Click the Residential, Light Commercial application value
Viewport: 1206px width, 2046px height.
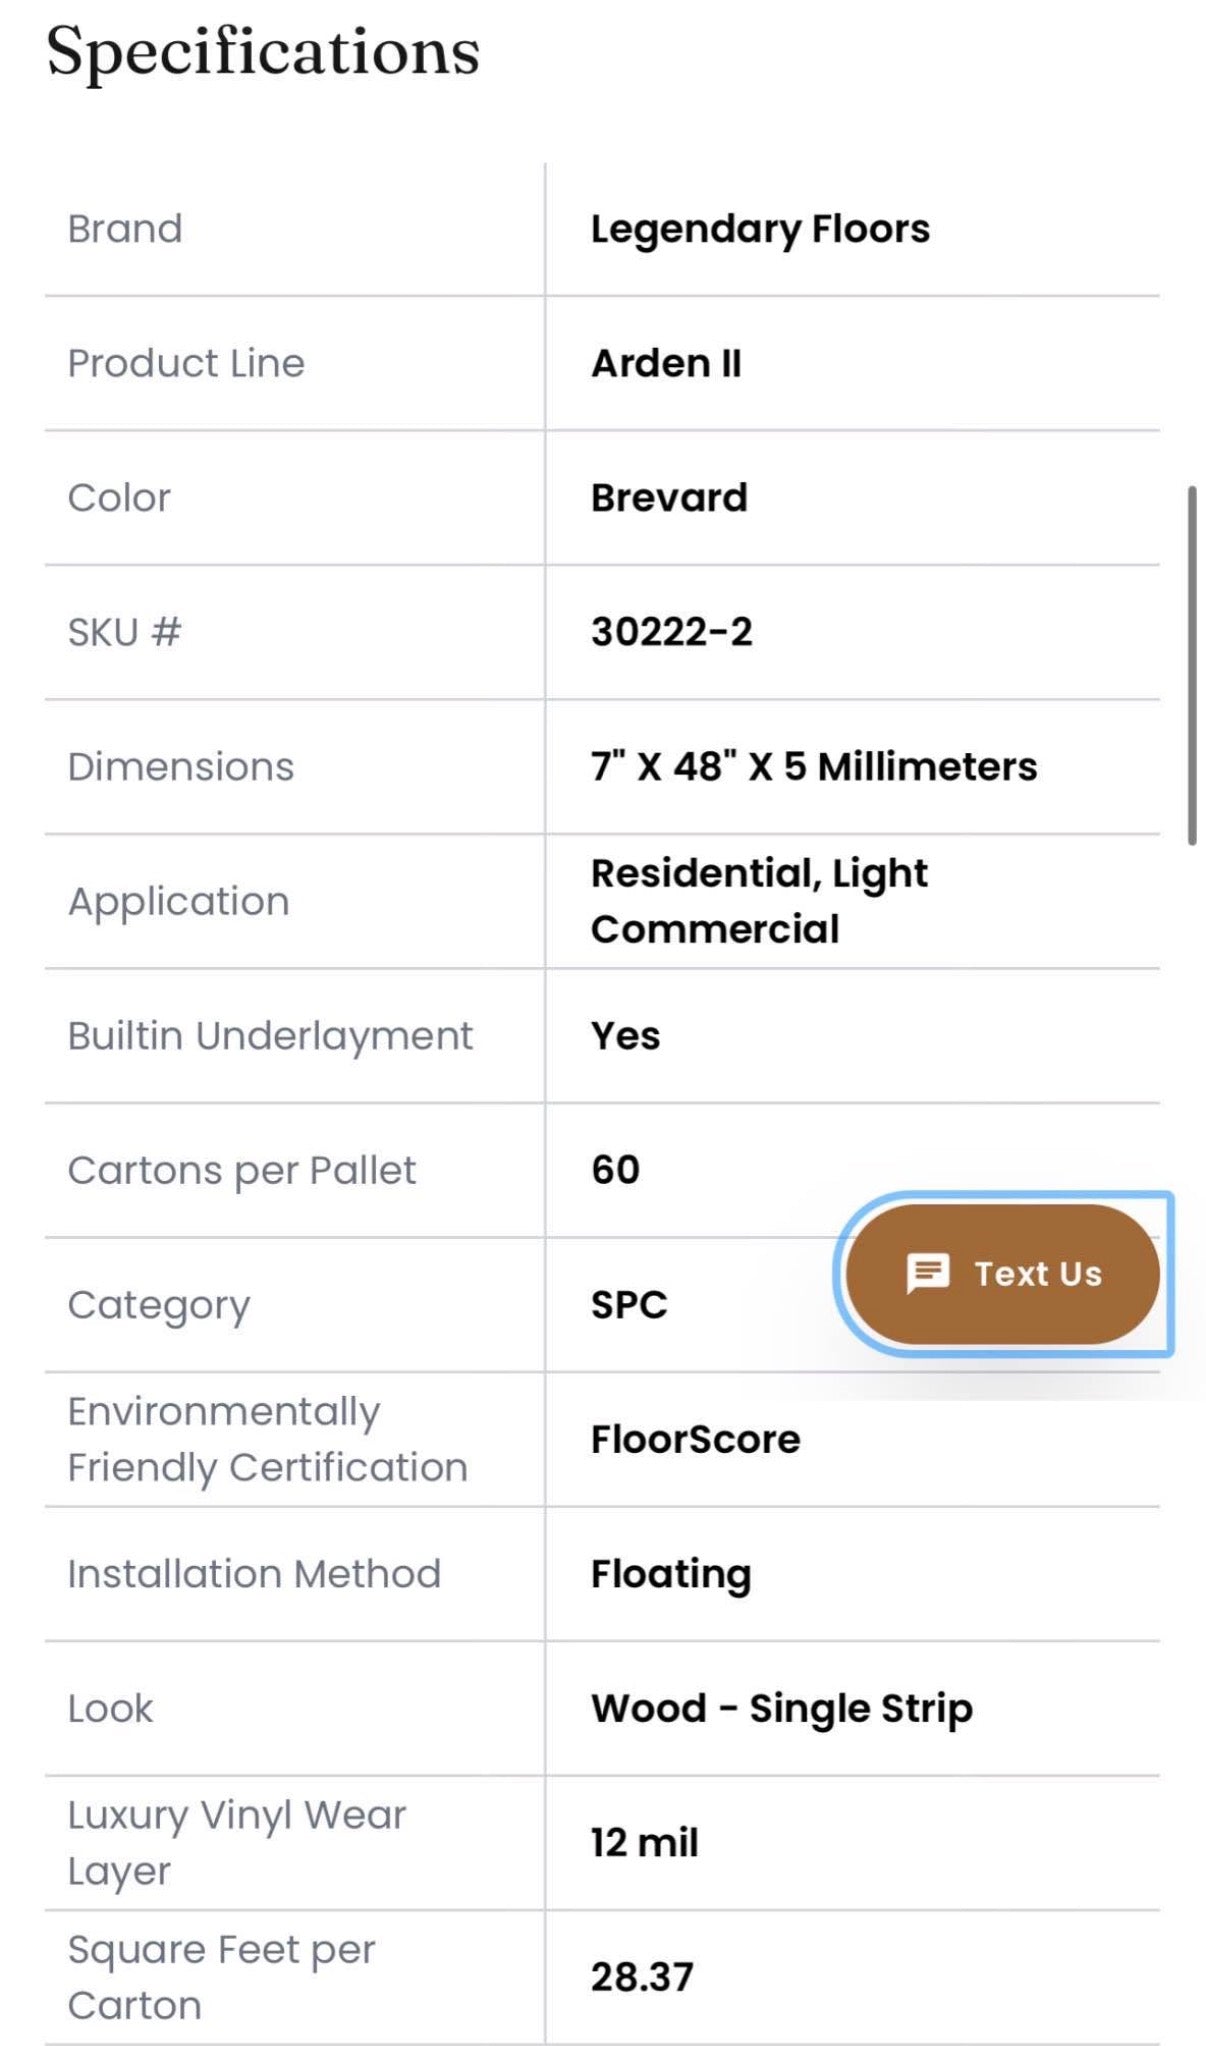tap(758, 901)
